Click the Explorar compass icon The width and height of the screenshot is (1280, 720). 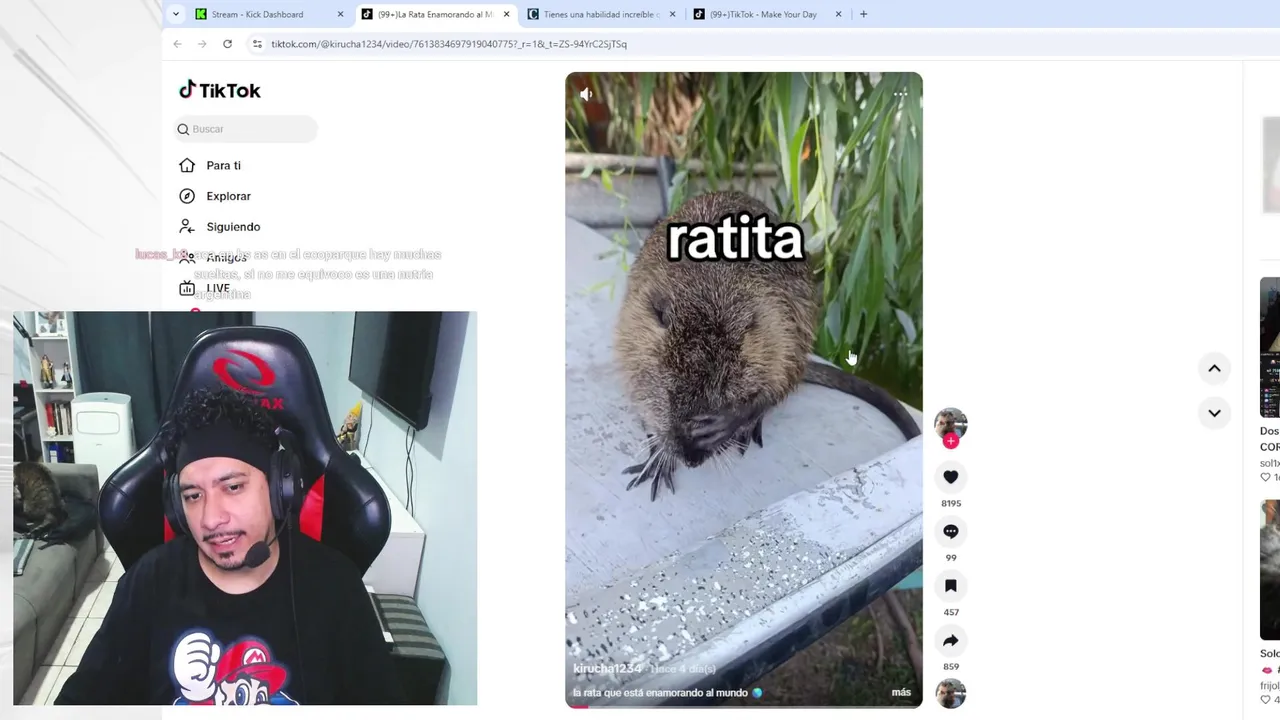pos(187,196)
